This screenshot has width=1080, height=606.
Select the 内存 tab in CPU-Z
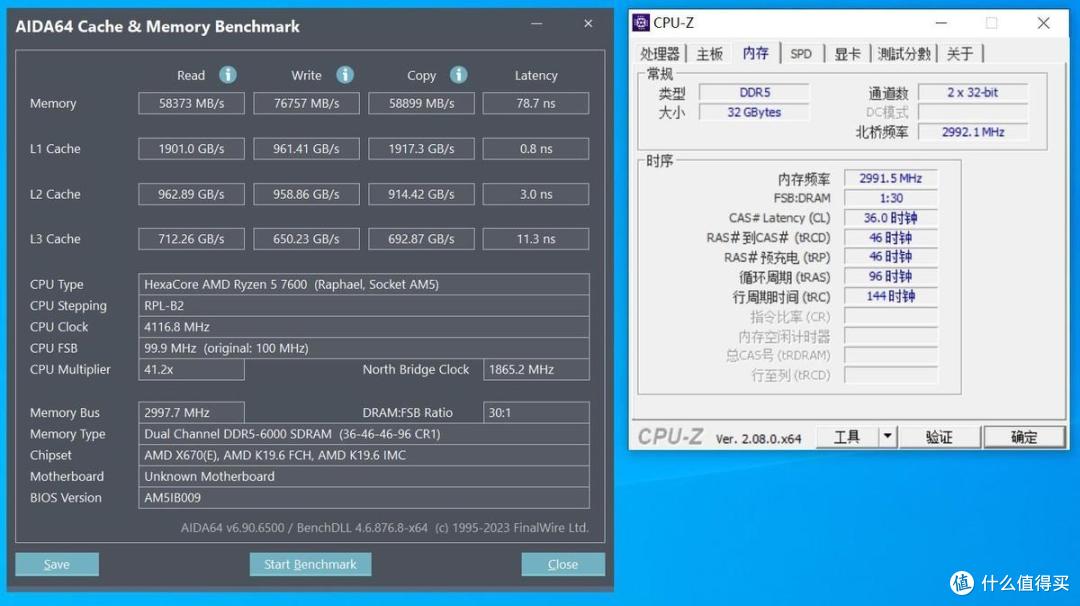coord(756,52)
